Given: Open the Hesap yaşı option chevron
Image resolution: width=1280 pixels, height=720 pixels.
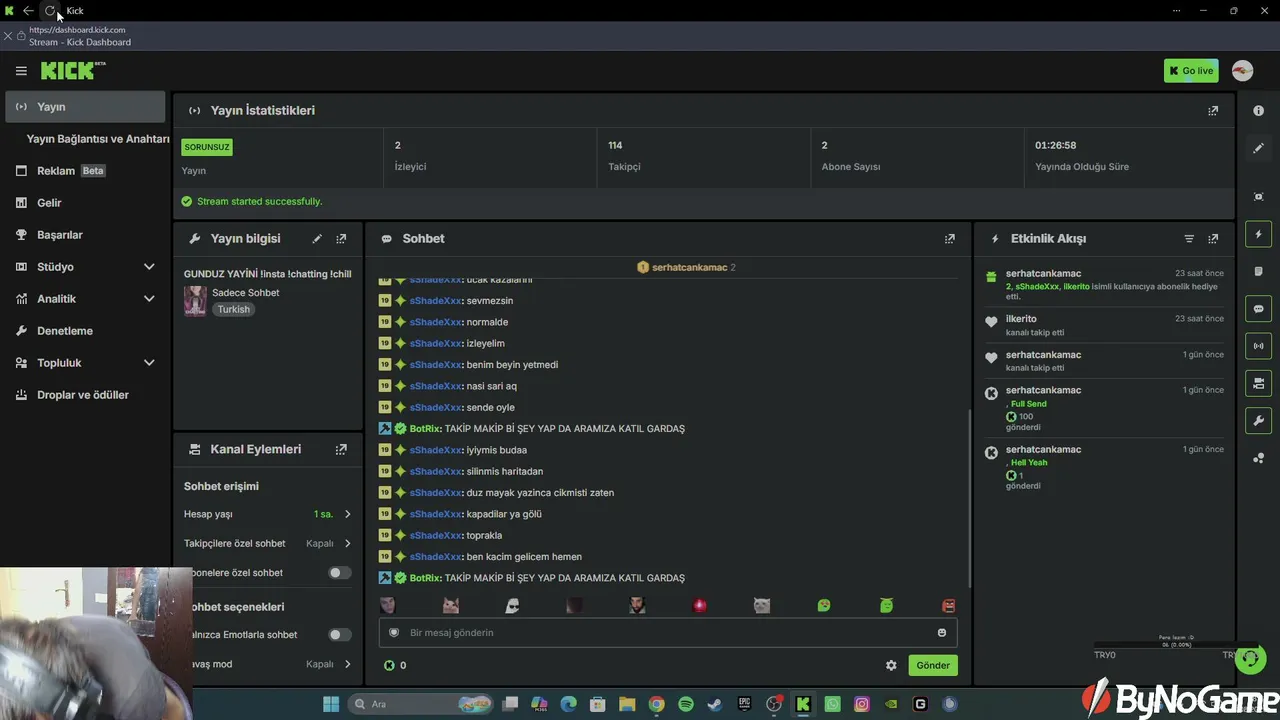Looking at the screenshot, I should tap(348, 514).
